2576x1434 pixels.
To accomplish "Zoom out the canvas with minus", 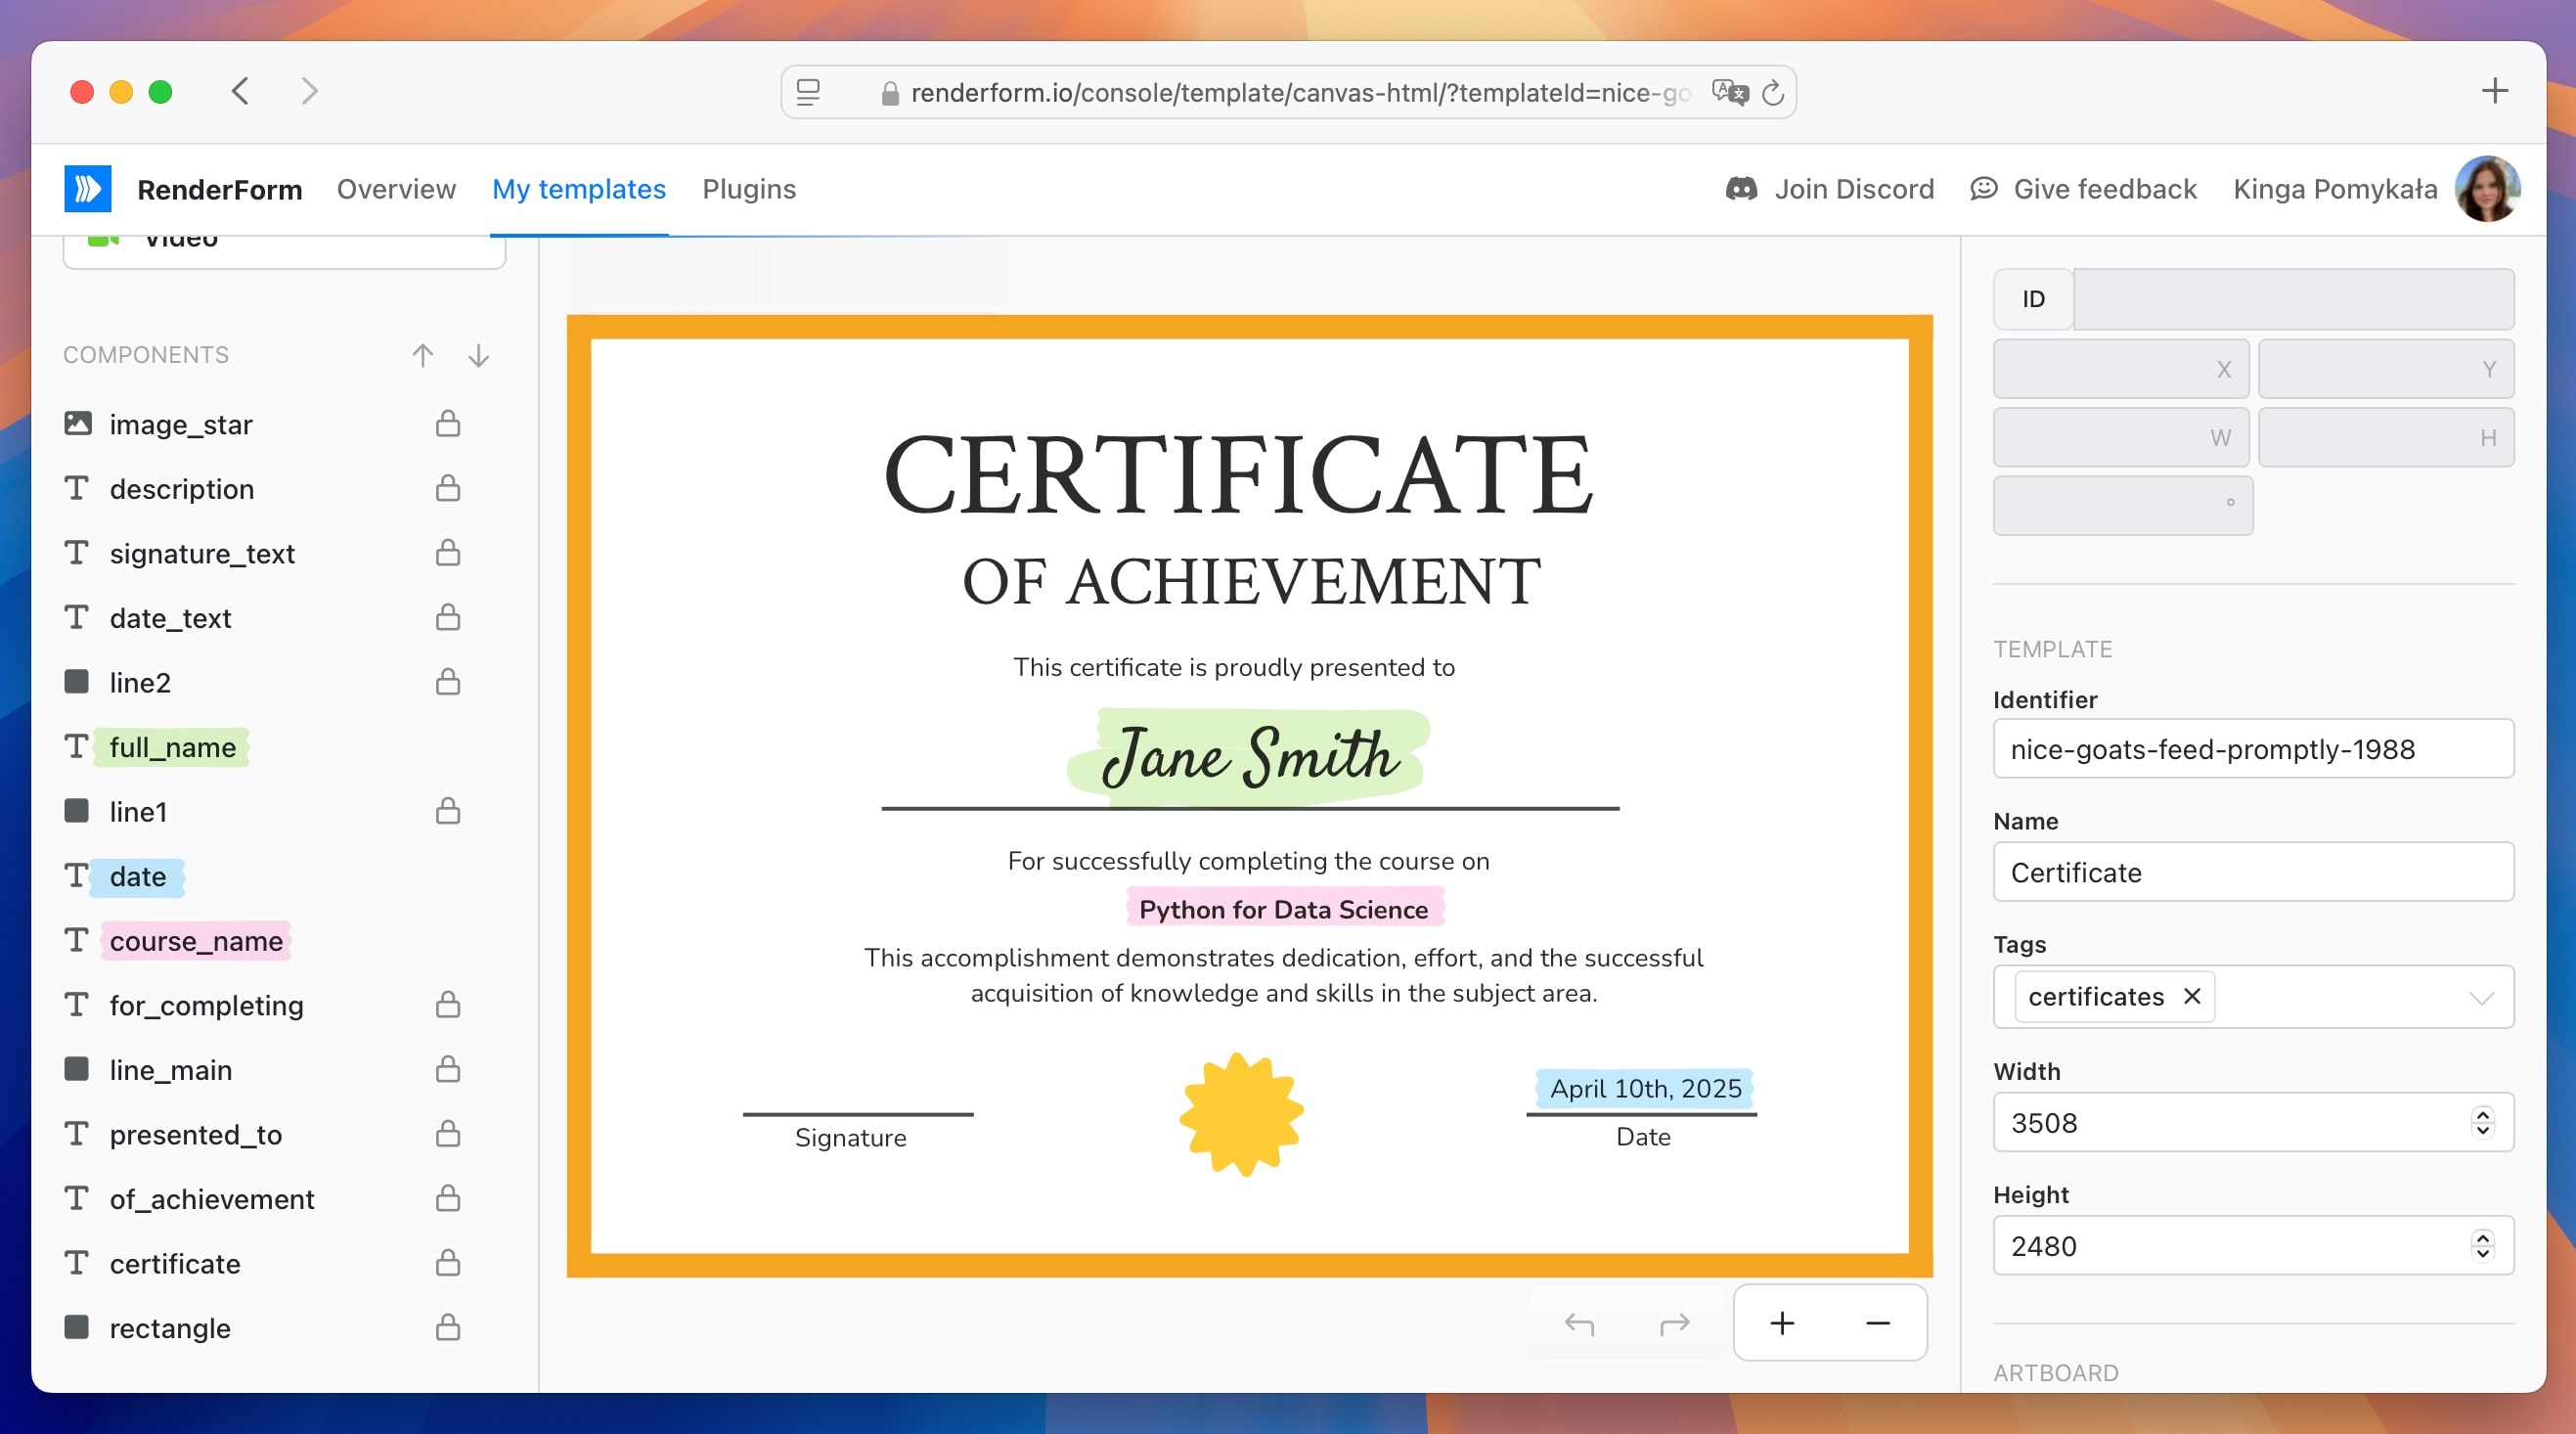I will coord(1878,1324).
